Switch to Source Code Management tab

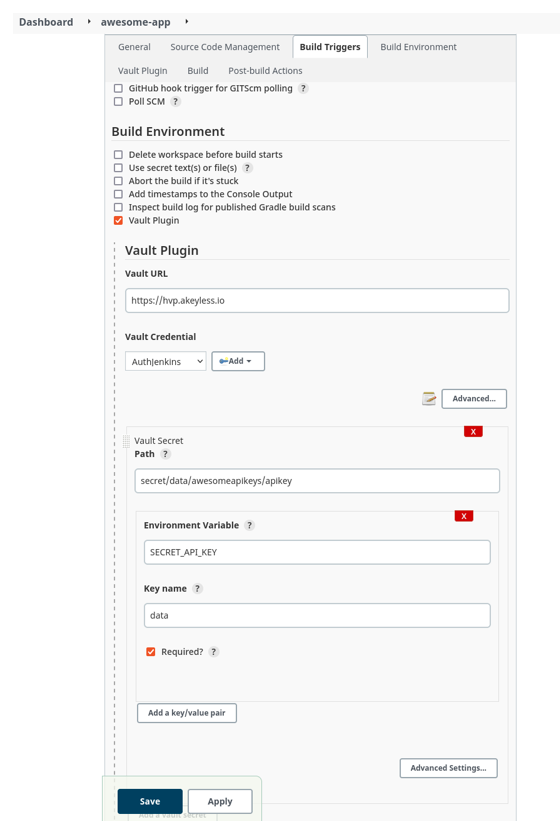coord(225,47)
